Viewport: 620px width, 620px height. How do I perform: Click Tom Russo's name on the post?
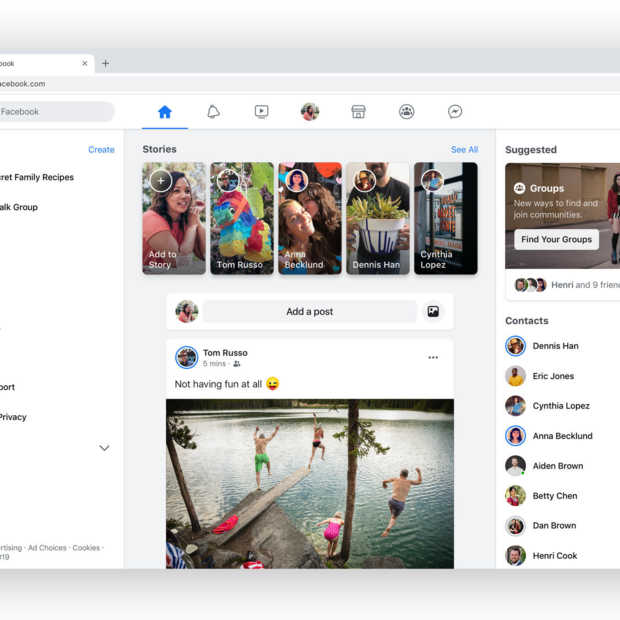(x=225, y=353)
